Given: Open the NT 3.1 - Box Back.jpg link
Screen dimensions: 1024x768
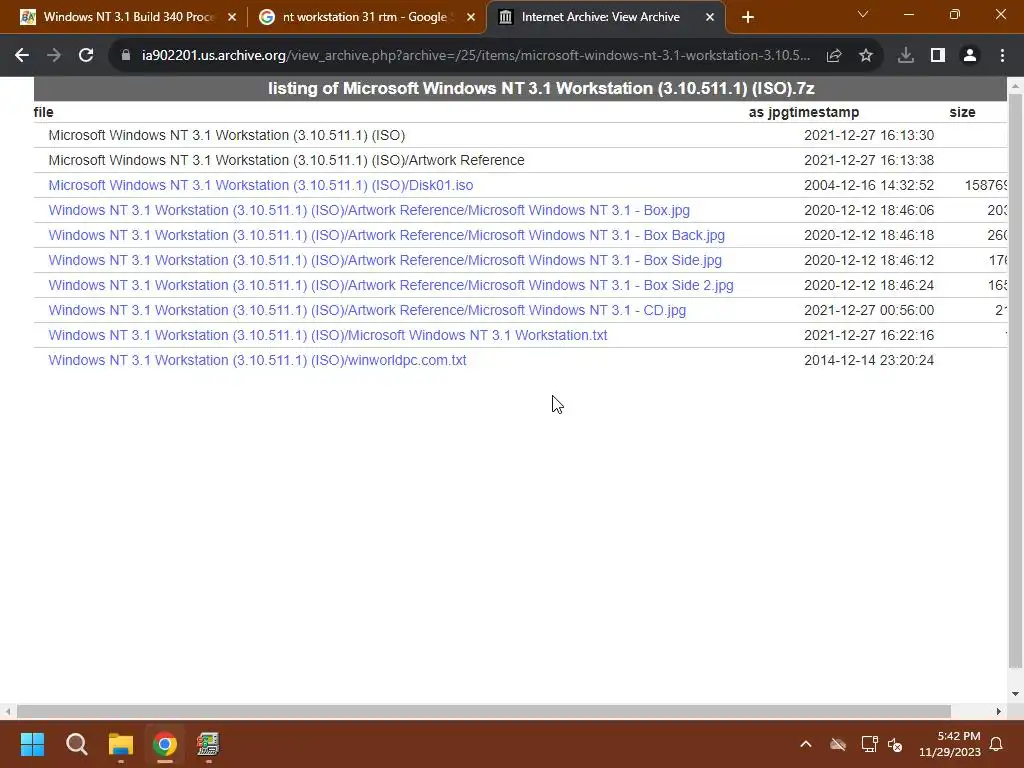Looking at the screenshot, I should [x=387, y=235].
